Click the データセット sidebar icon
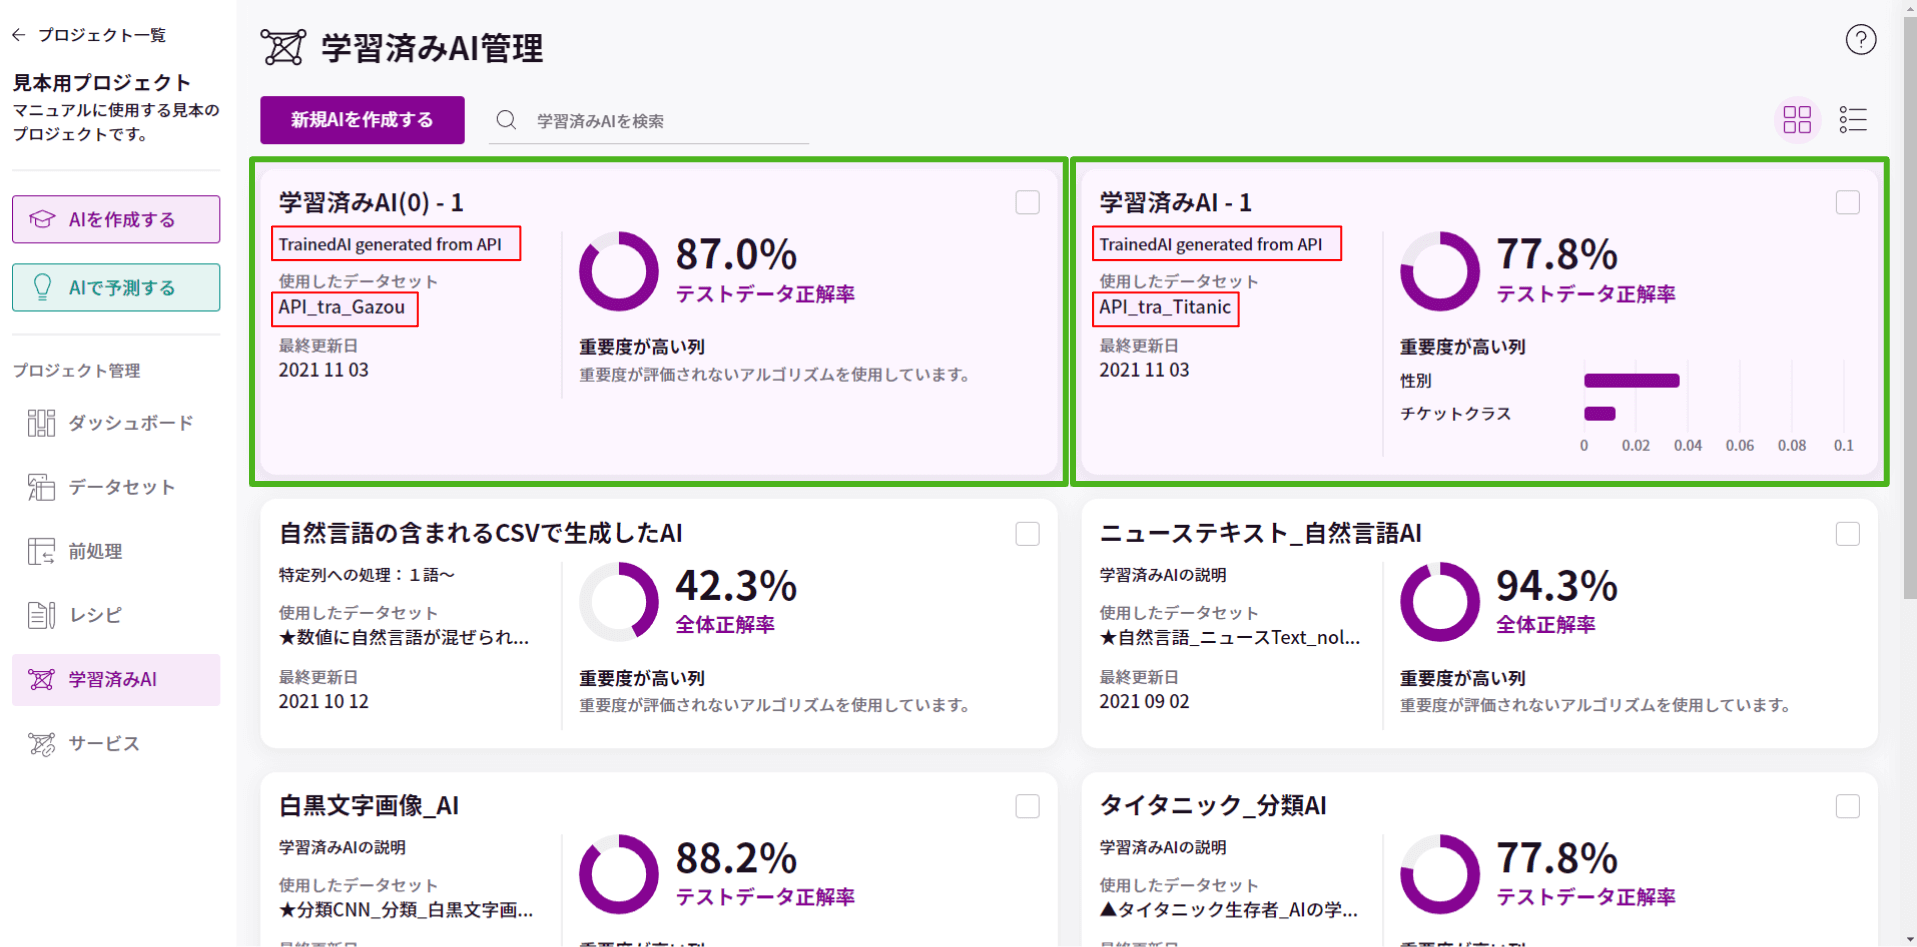 (41, 487)
